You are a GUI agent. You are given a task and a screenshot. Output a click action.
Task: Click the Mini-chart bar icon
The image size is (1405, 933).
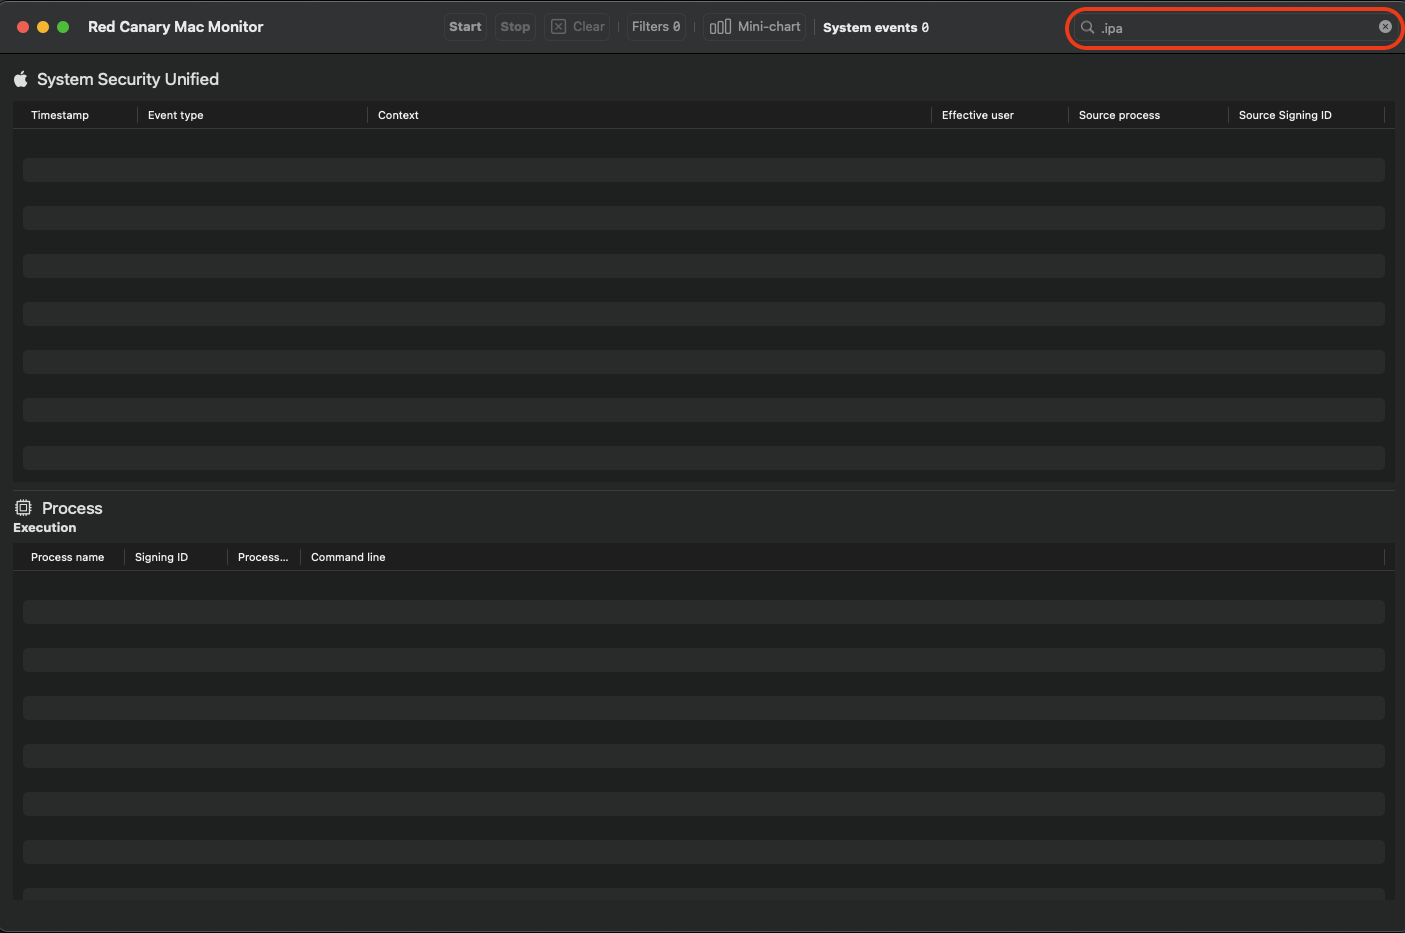point(720,27)
